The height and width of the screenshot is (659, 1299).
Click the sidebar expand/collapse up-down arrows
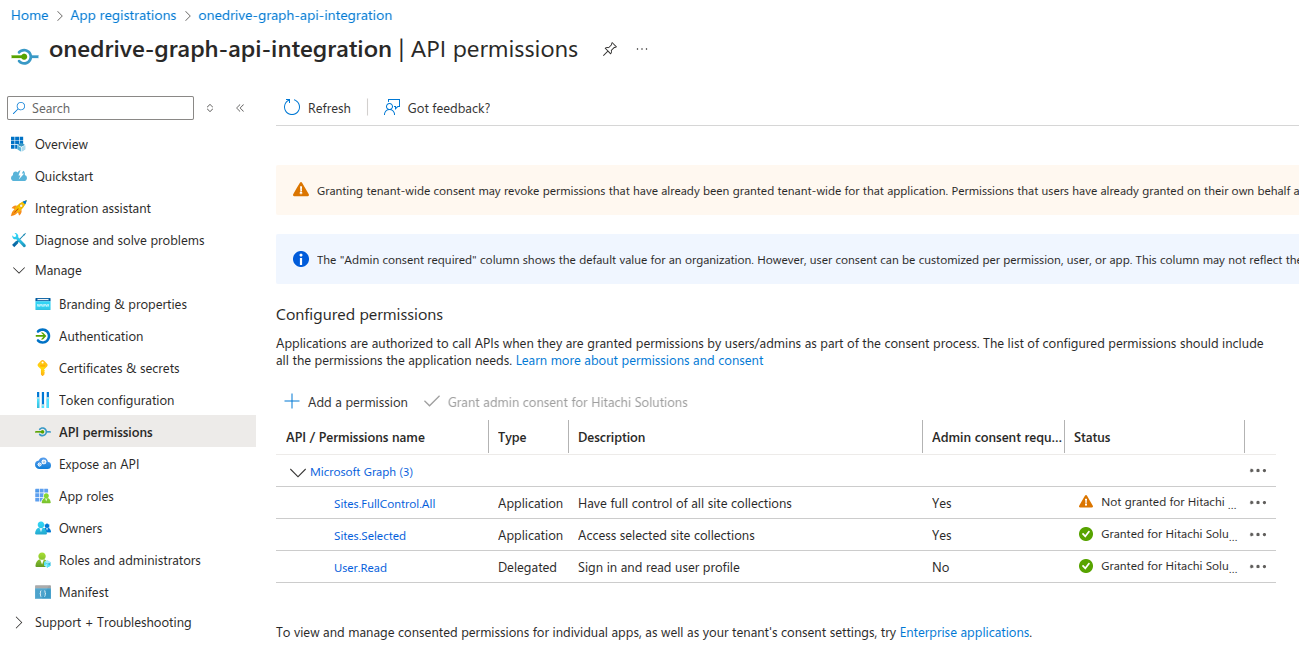tap(210, 108)
